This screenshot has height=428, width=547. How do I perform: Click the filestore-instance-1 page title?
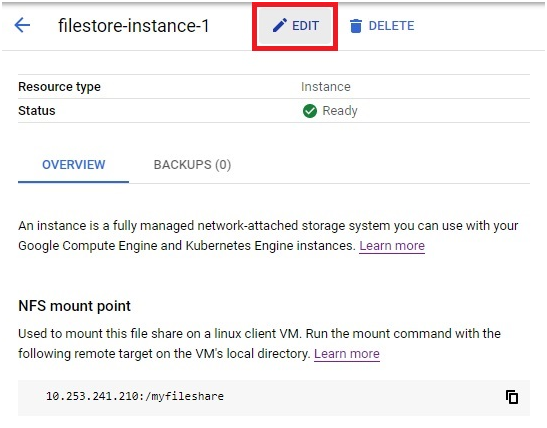point(134,26)
